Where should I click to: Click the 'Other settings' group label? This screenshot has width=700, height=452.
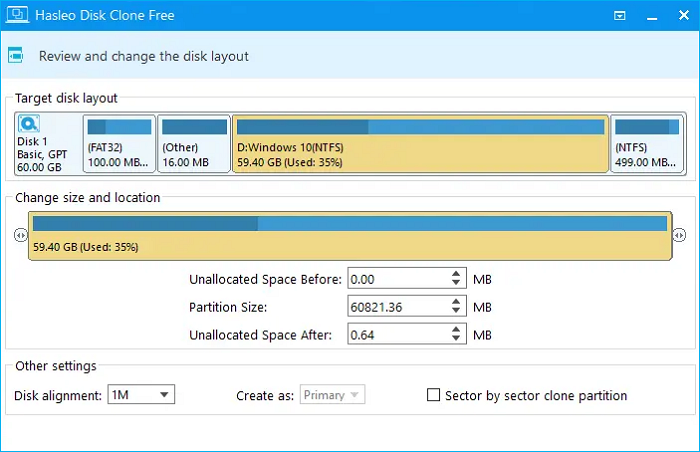click(x=56, y=366)
